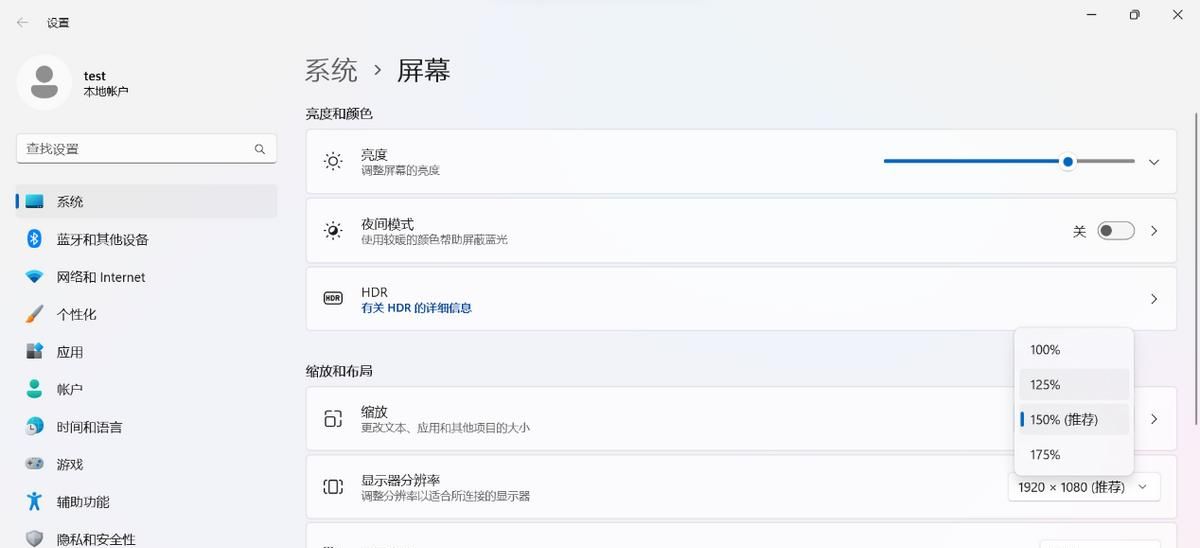This screenshot has height=548, width=1200.
Task: Click the 亮度和颜色 section heading
Action: click(x=339, y=114)
